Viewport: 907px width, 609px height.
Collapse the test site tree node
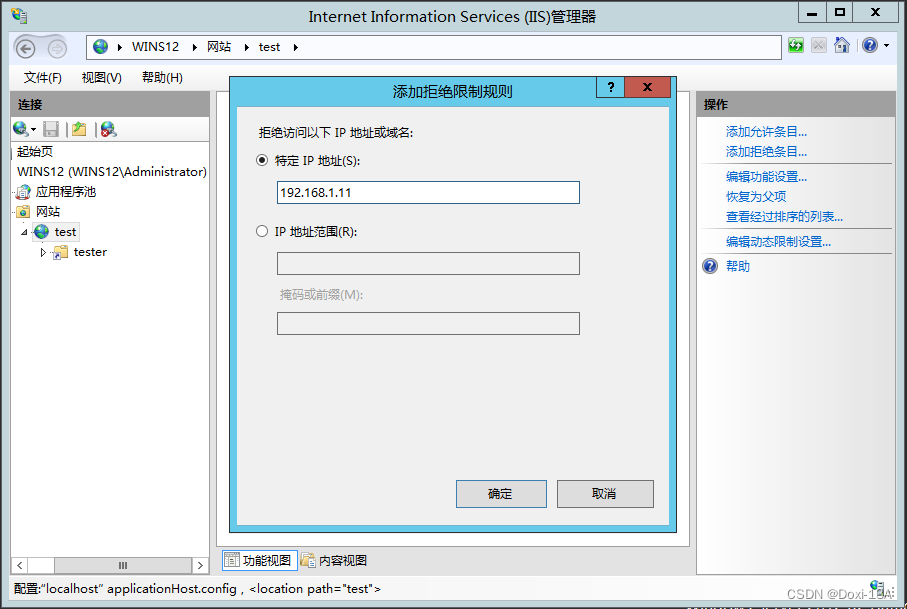point(24,232)
